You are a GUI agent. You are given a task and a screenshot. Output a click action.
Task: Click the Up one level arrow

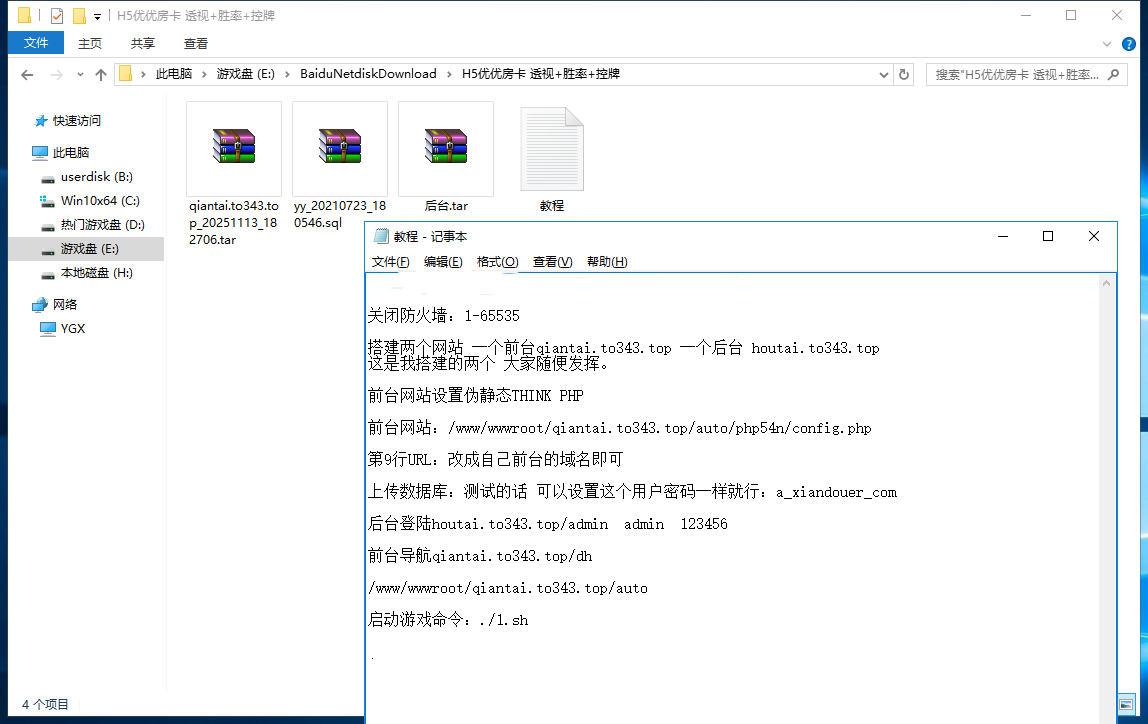tap(100, 75)
